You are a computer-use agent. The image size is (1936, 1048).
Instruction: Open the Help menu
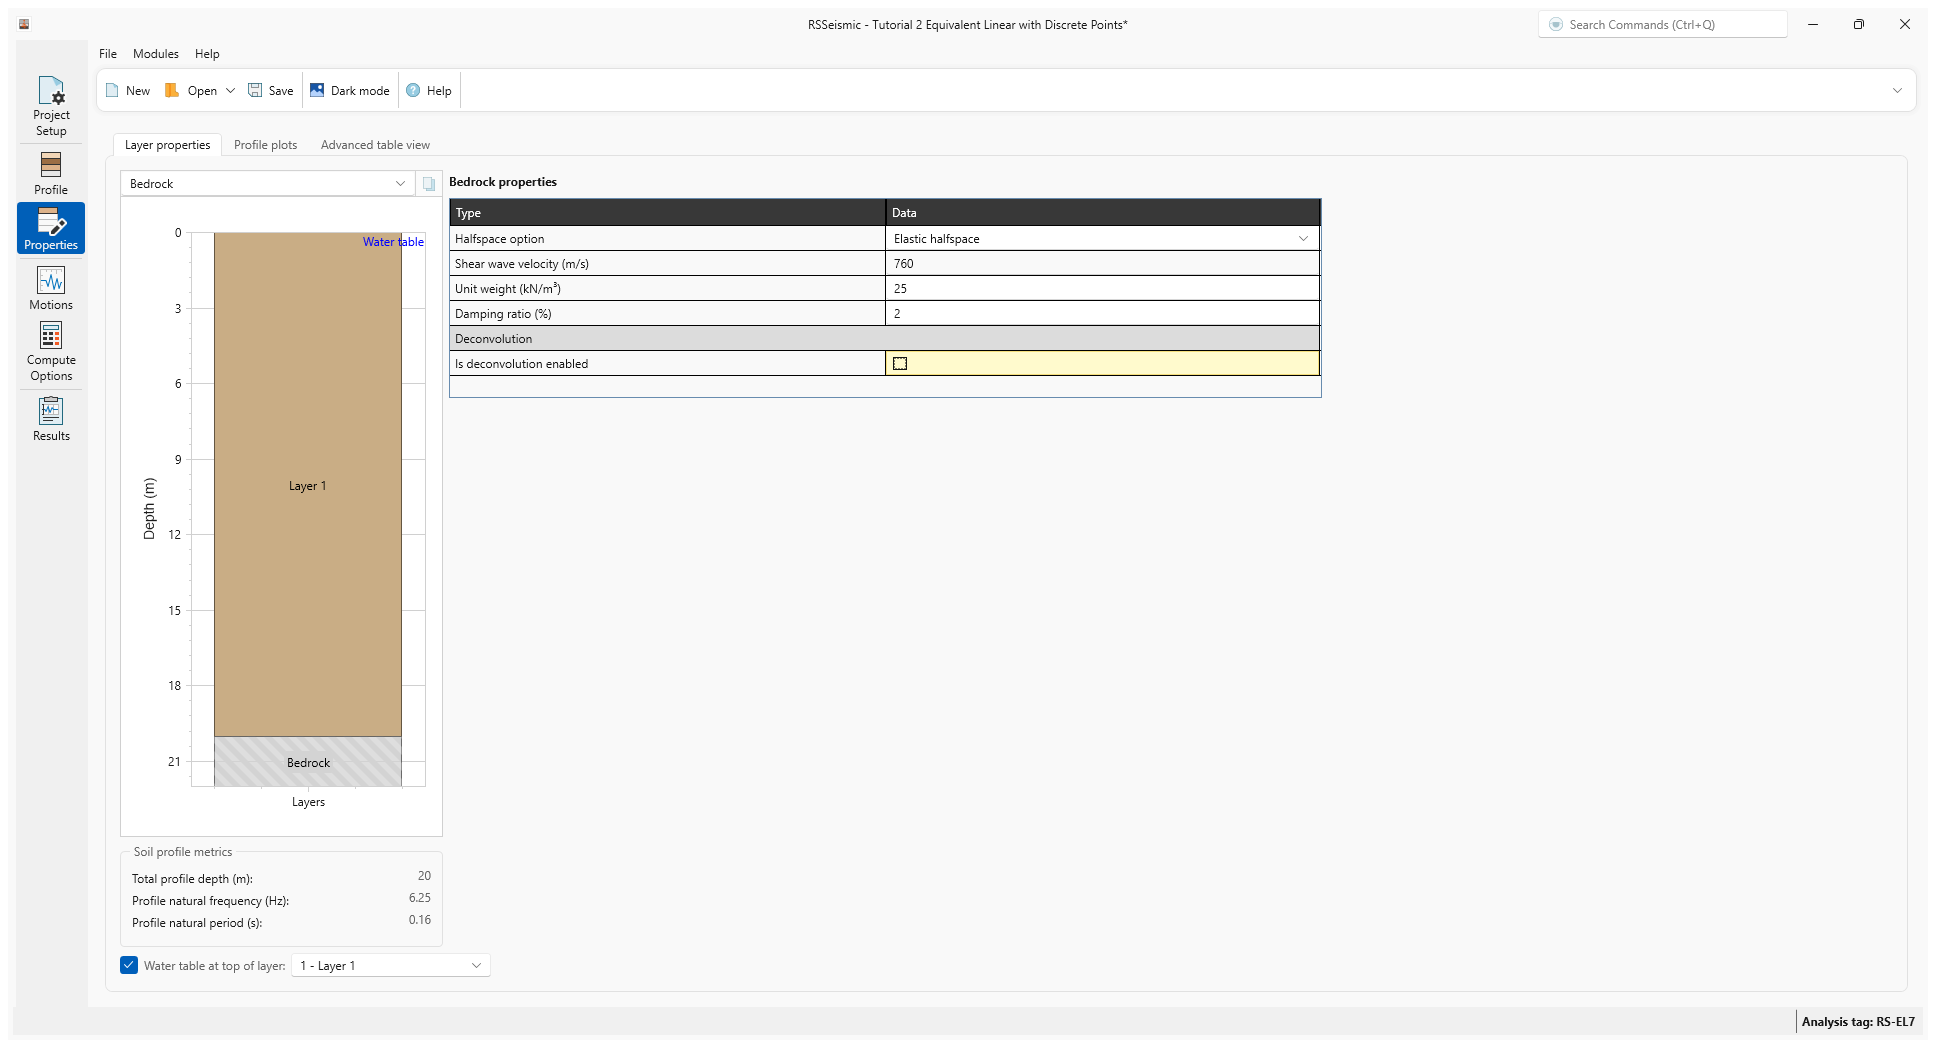(207, 54)
